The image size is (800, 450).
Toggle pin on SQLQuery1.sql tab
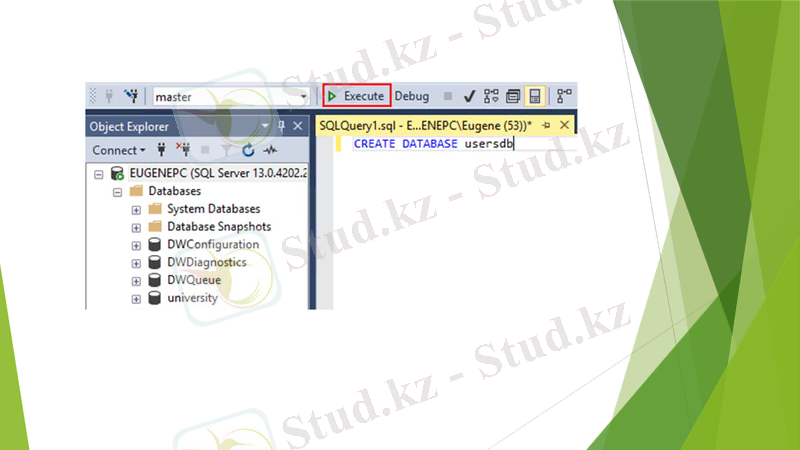coord(547,125)
